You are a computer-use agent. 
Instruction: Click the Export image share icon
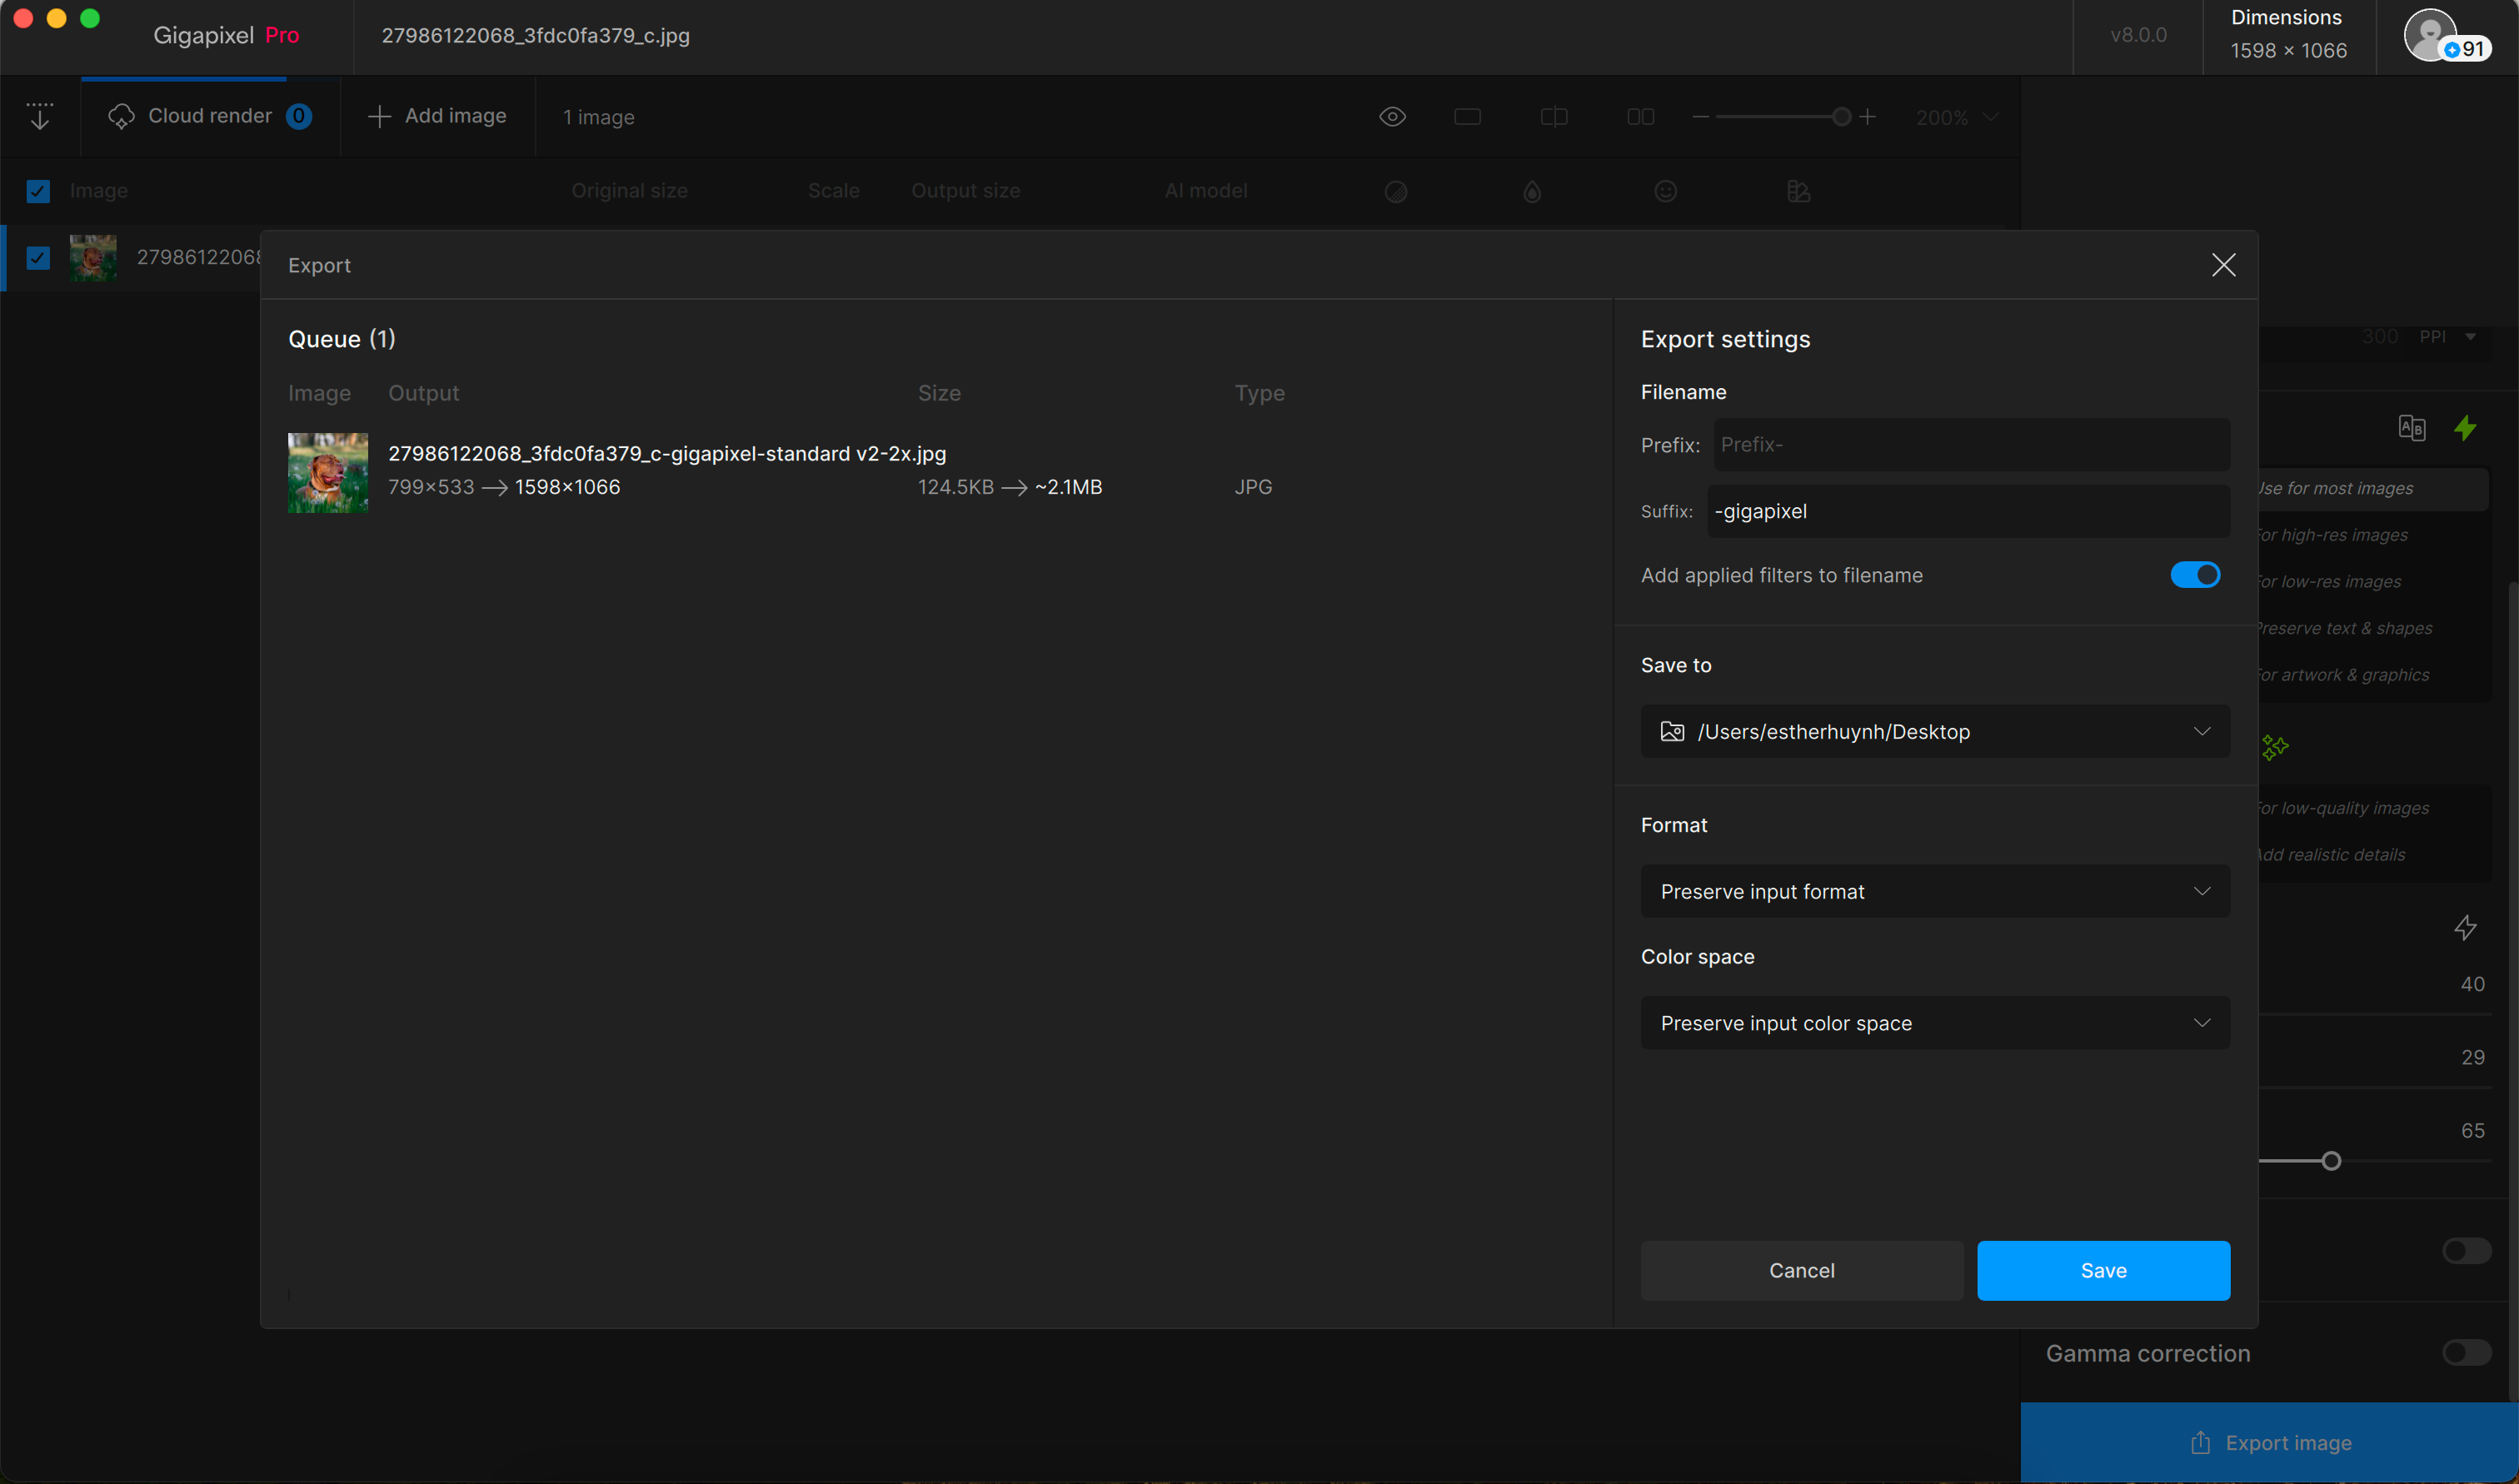(2200, 1442)
